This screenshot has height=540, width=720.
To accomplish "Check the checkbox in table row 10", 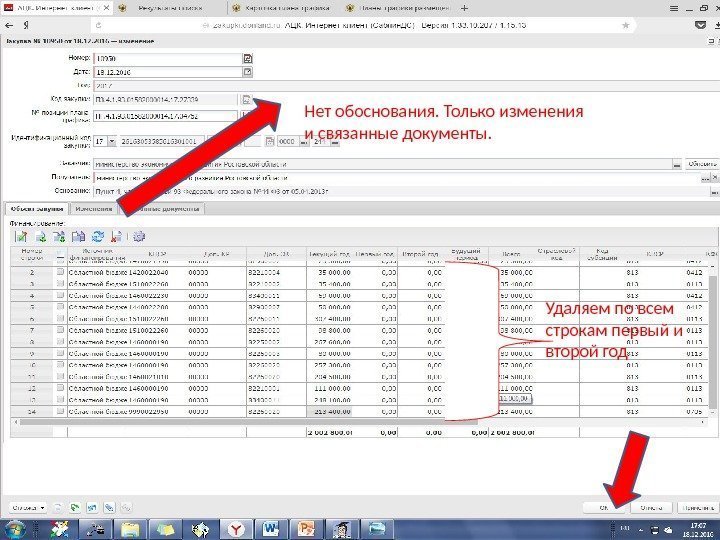I will [60, 365].
